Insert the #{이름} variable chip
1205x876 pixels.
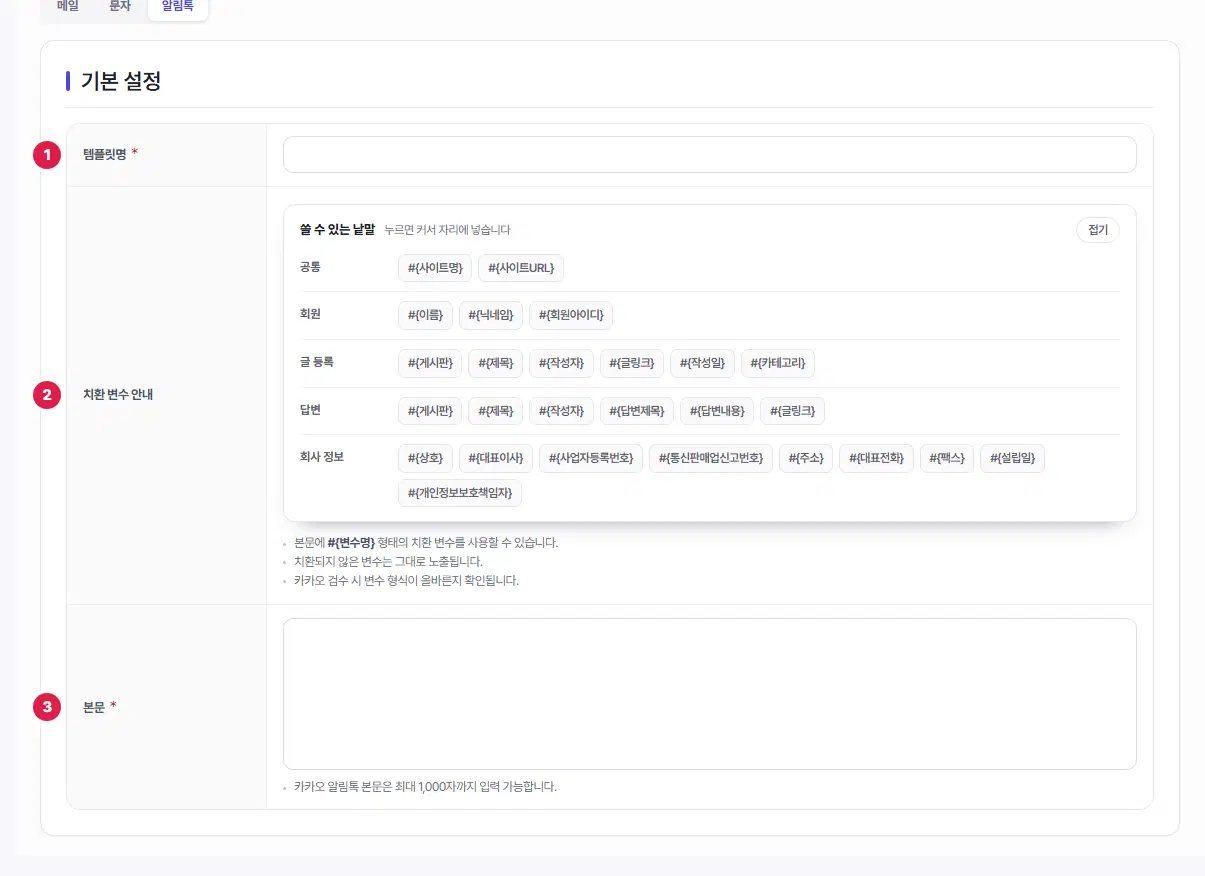[x=425, y=315]
